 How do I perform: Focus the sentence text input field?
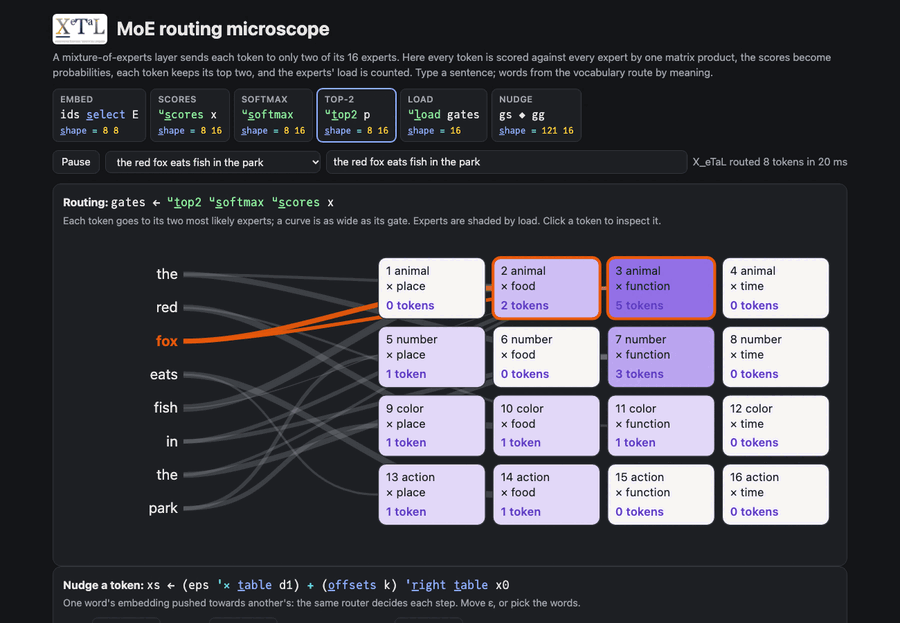coord(506,162)
